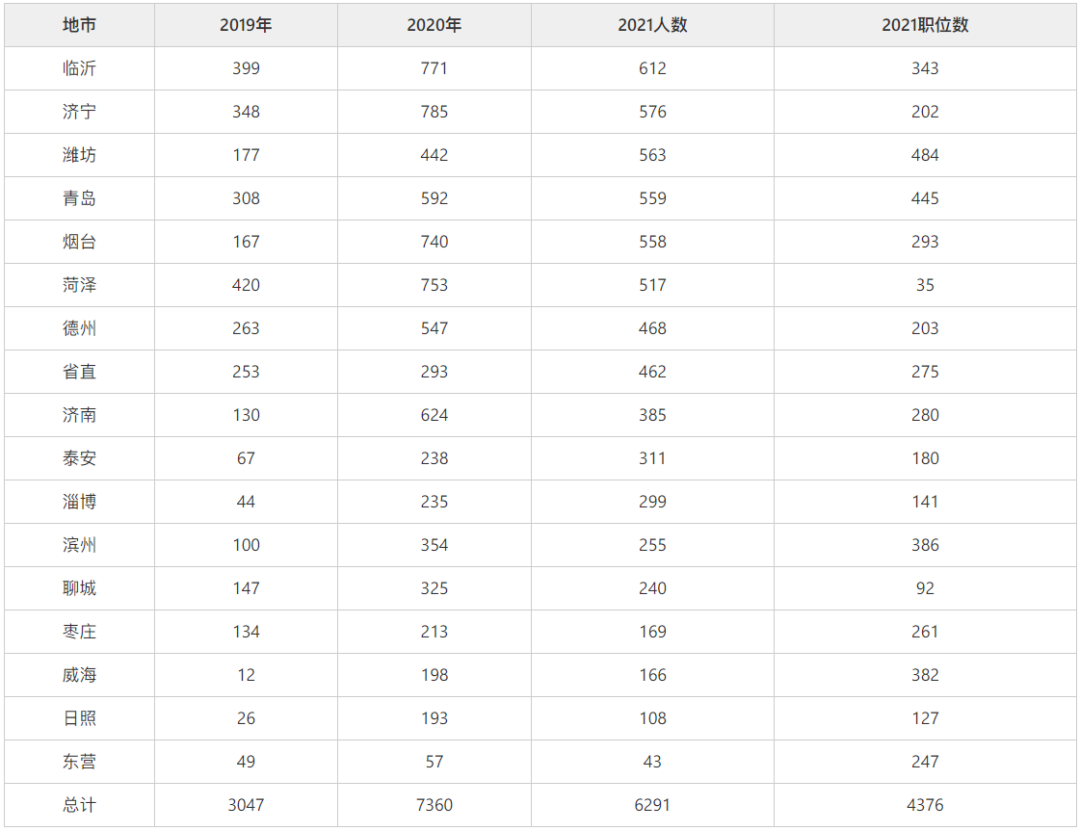Select the 潍坊 2021 positions value 484

pos(925,155)
